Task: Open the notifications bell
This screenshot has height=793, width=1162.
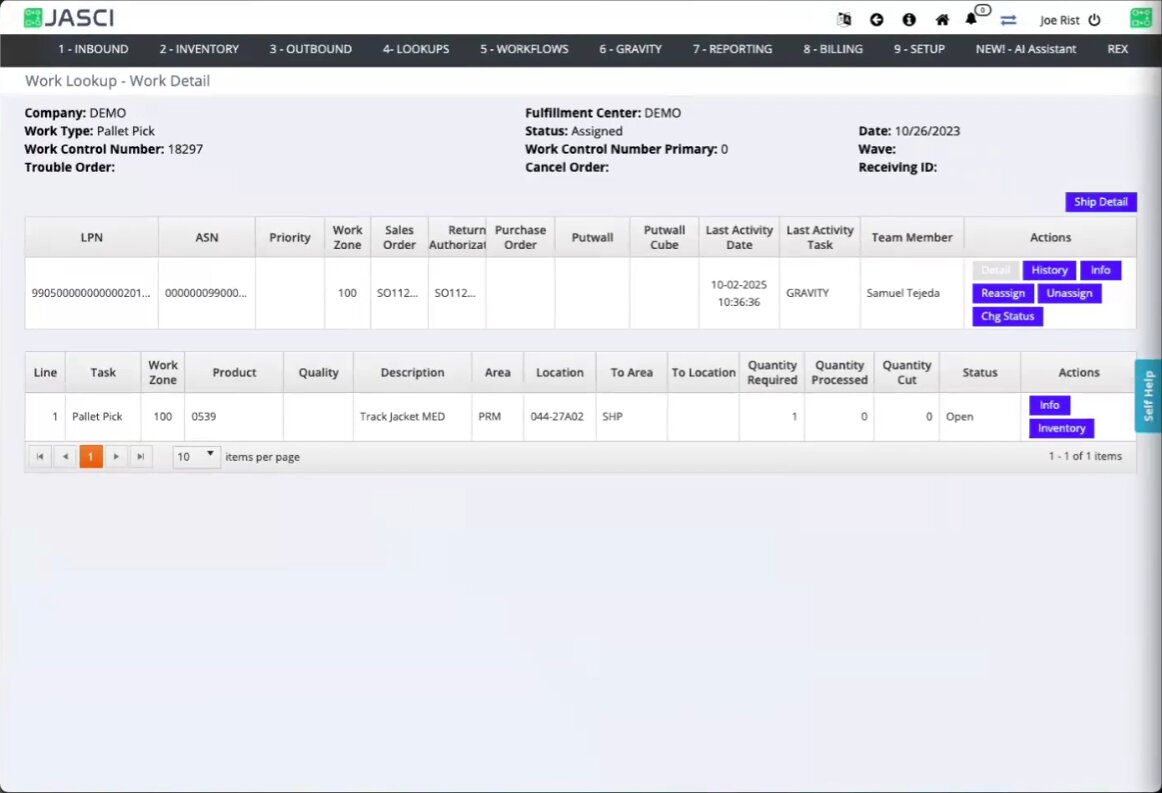Action: point(972,19)
